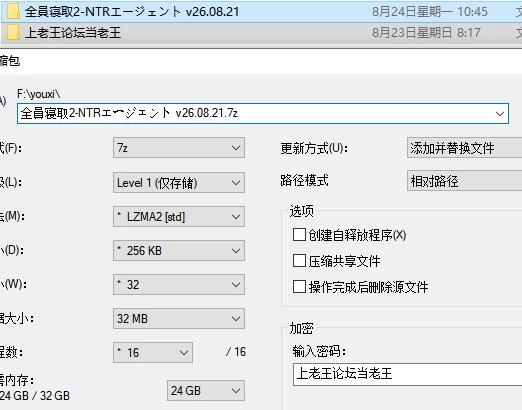
Task: Select folder icon of 上老王论坛当老王
Action: [x=13, y=33]
